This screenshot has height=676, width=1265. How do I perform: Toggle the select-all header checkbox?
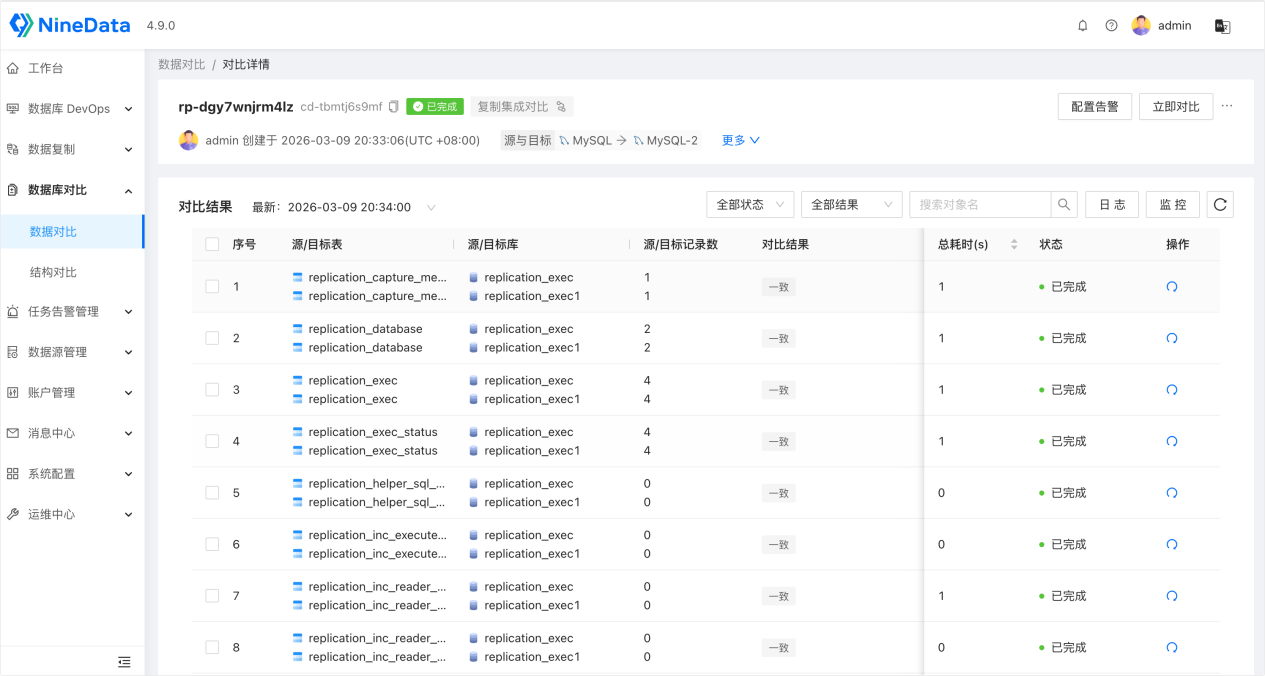point(212,244)
